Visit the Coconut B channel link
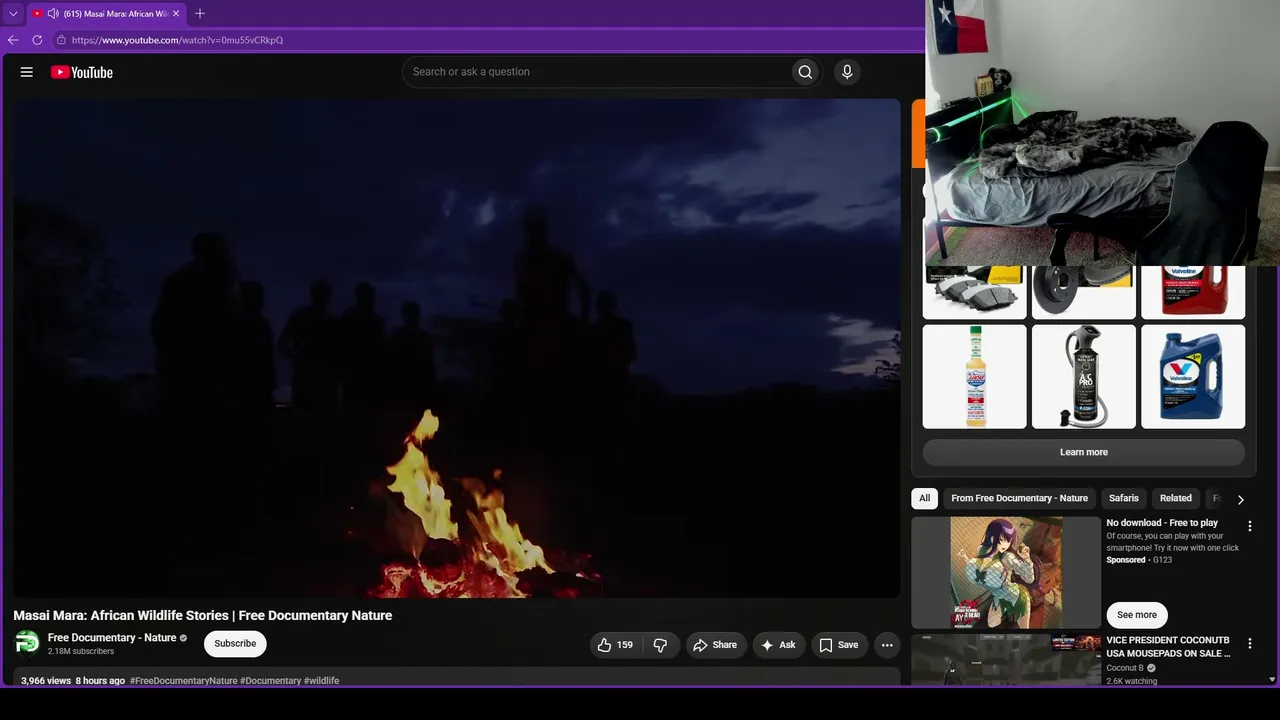The width and height of the screenshot is (1280, 720). click(1125, 668)
